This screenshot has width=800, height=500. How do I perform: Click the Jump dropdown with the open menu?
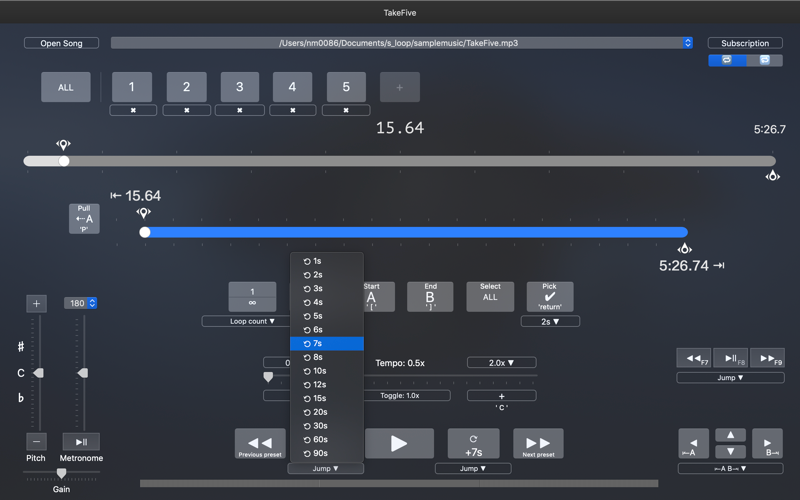coord(326,468)
